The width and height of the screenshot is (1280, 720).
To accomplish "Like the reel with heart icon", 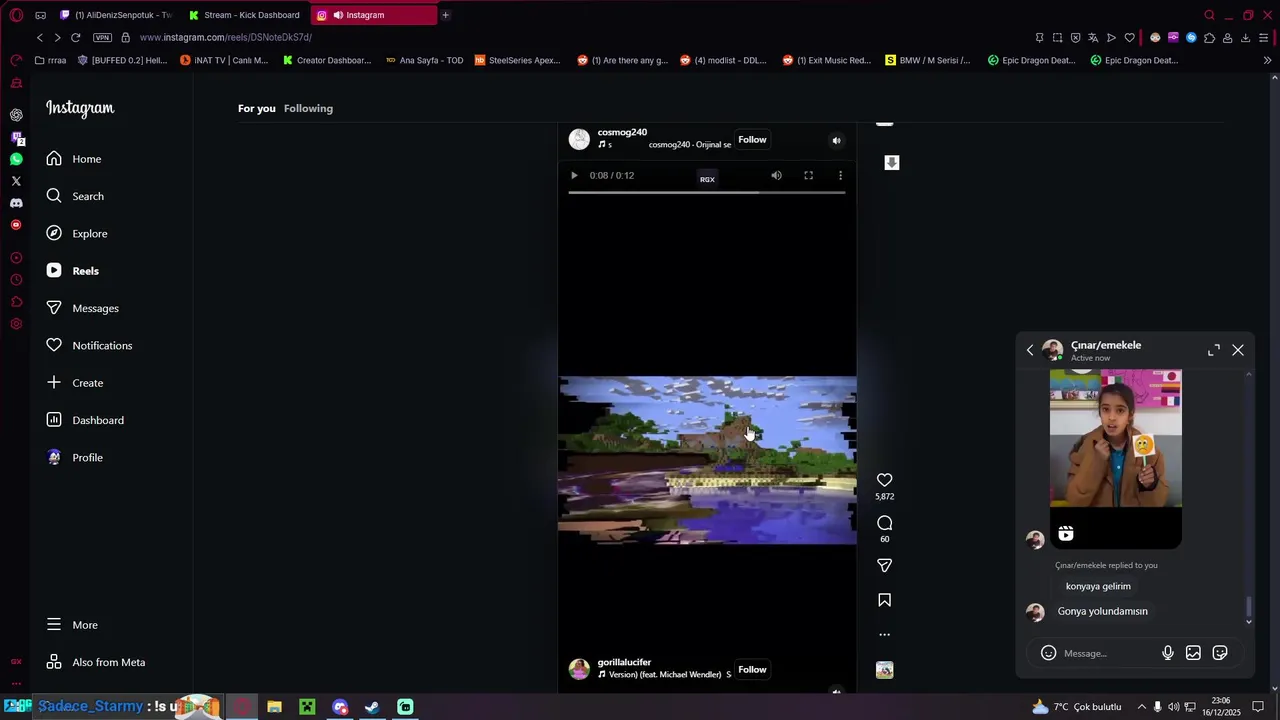I will click(884, 480).
